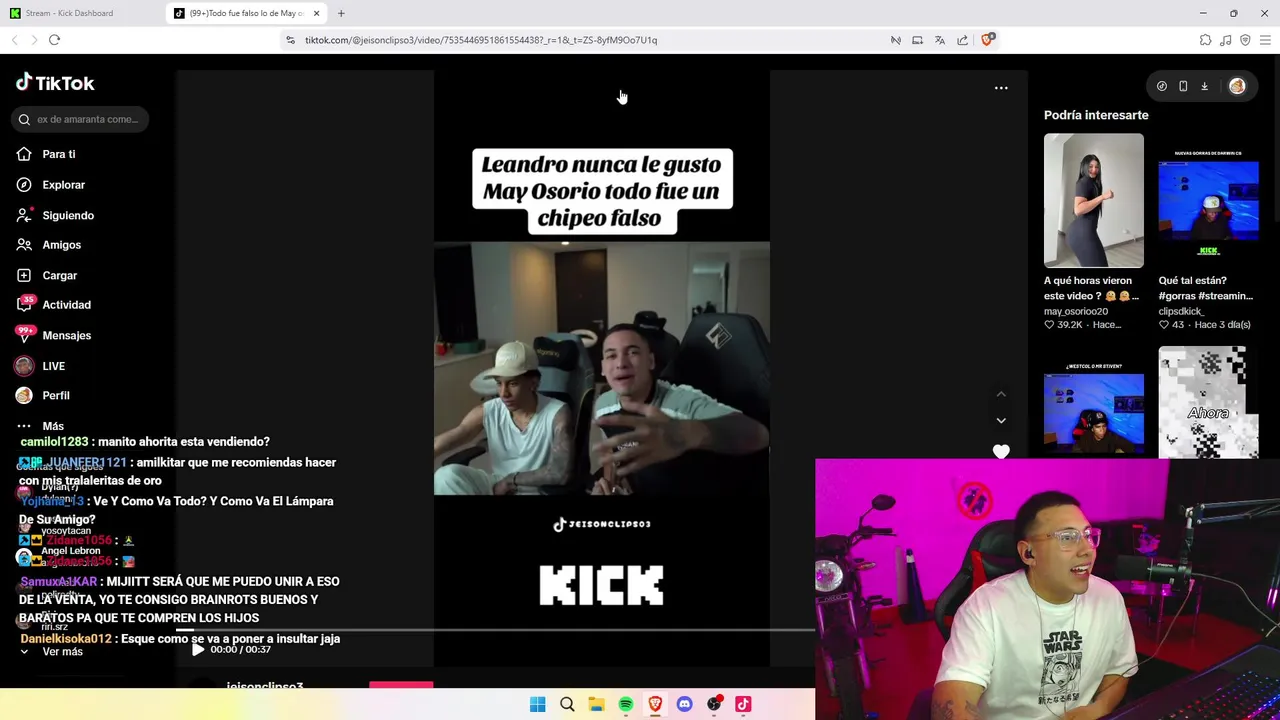Click the cast/install screen icon
Viewport: 1280px width, 720px height.
[917, 40]
